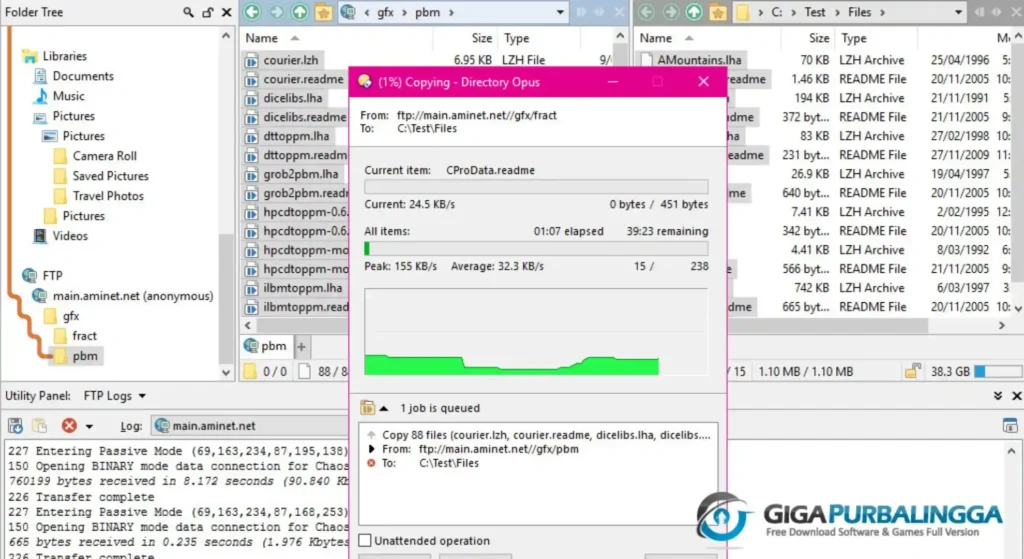
Task: Go back in the left pbm lister
Action: 253,12
